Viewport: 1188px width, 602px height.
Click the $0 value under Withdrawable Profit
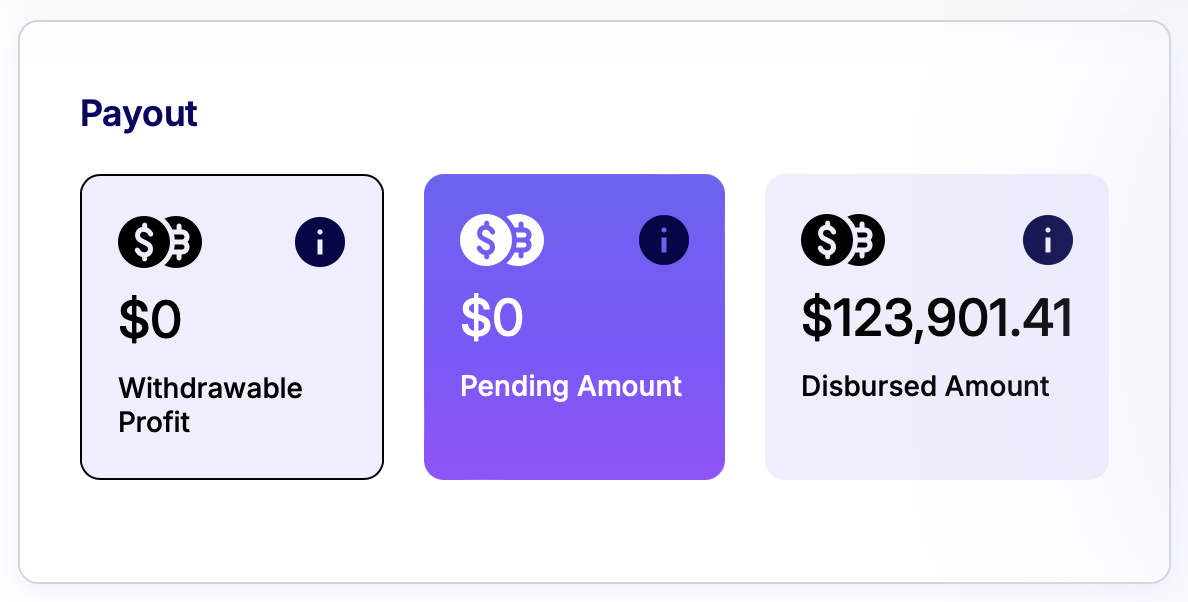click(150, 320)
